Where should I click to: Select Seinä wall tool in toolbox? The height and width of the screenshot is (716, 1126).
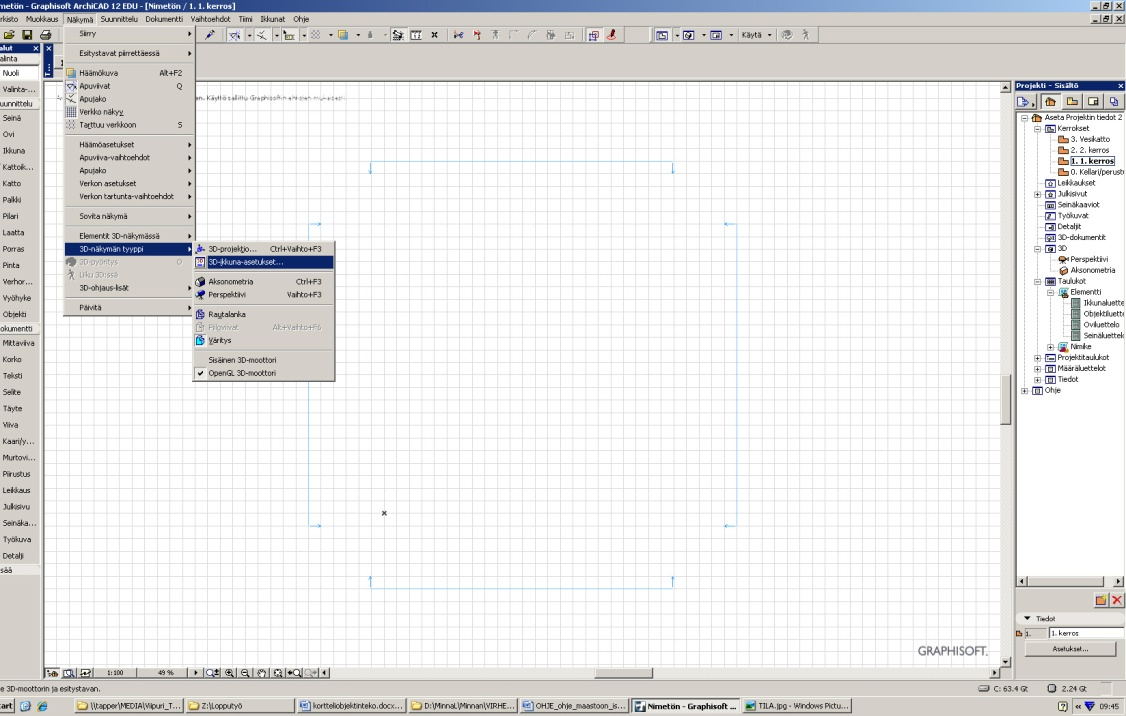point(19,118)
